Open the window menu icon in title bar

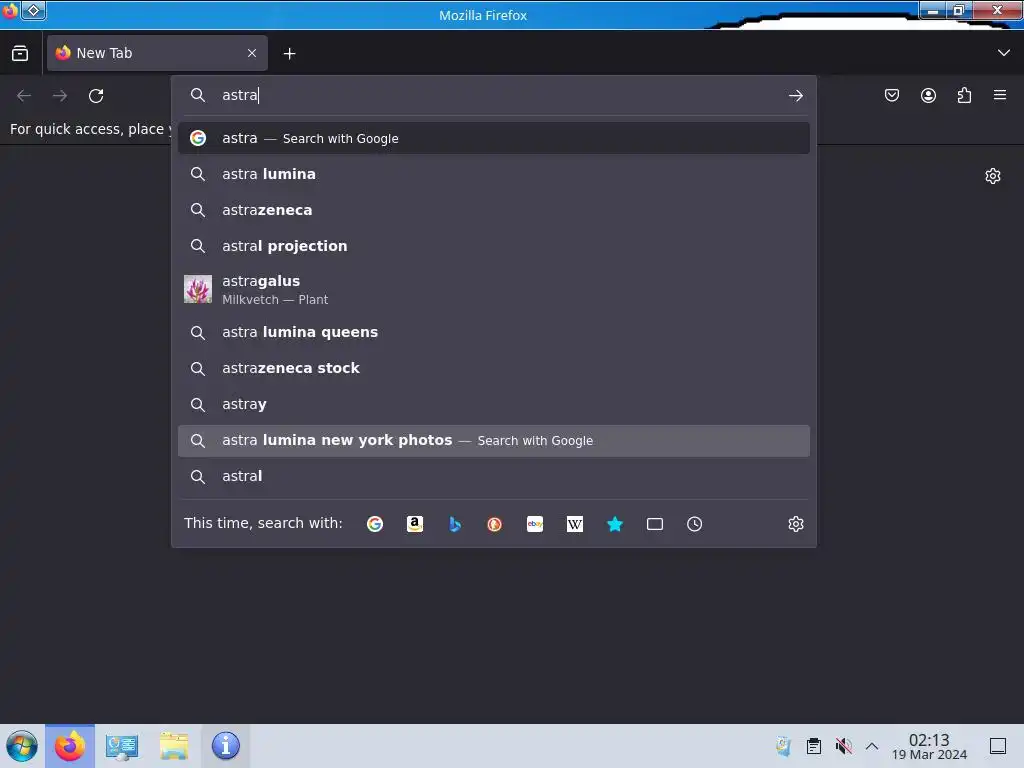(10, 11)
